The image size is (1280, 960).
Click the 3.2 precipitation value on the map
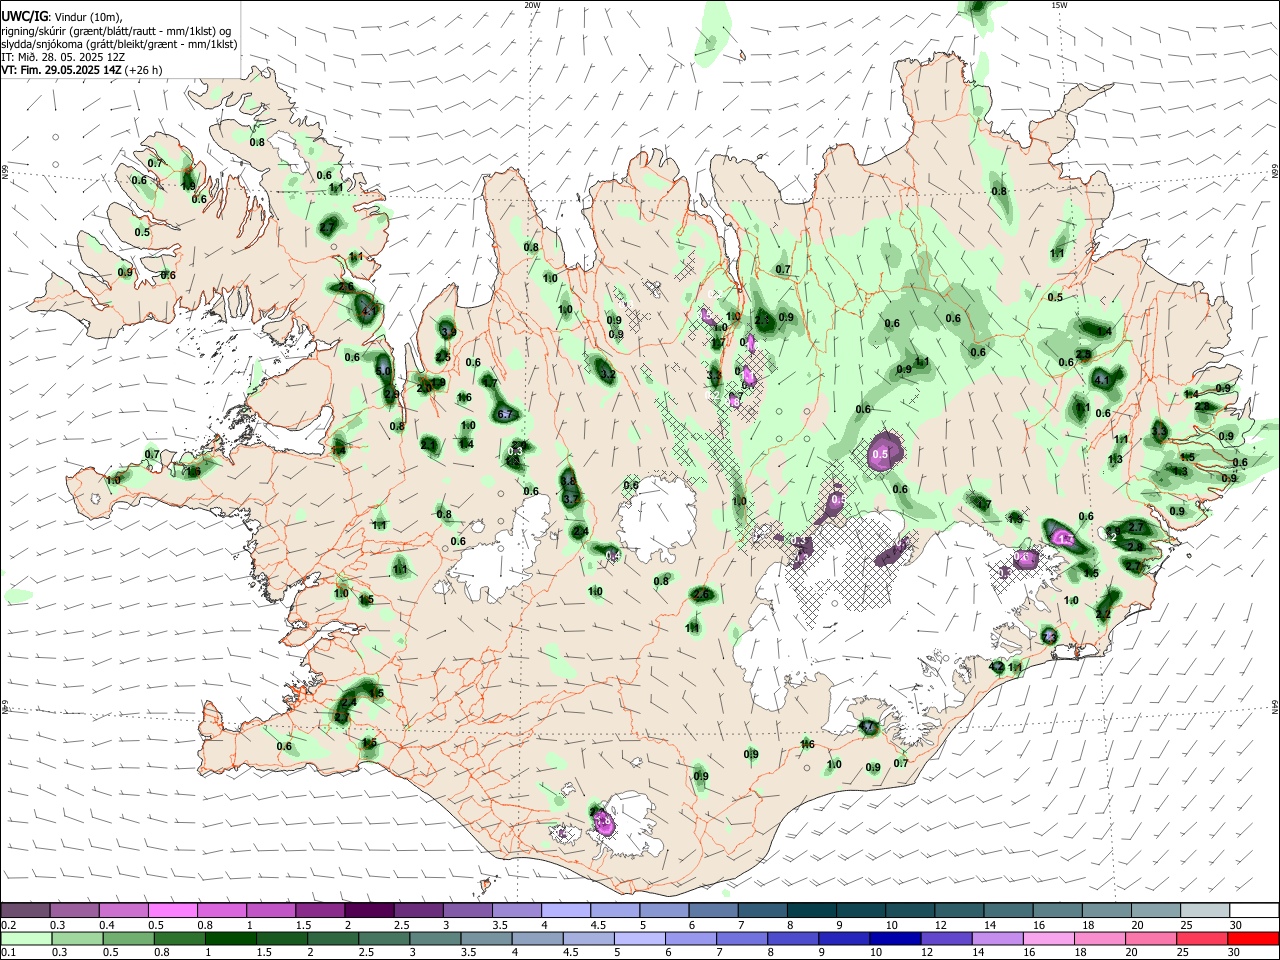pos(607,374)
